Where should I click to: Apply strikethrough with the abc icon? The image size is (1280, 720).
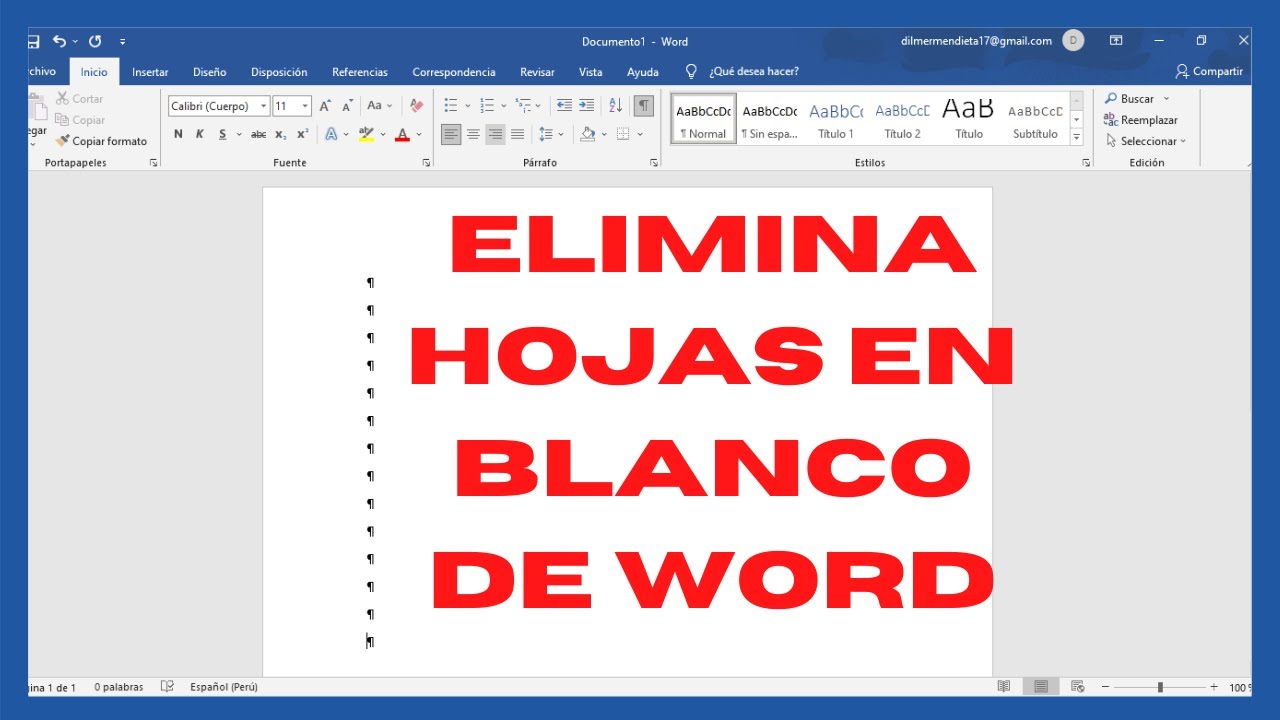[x=258, y=134]
